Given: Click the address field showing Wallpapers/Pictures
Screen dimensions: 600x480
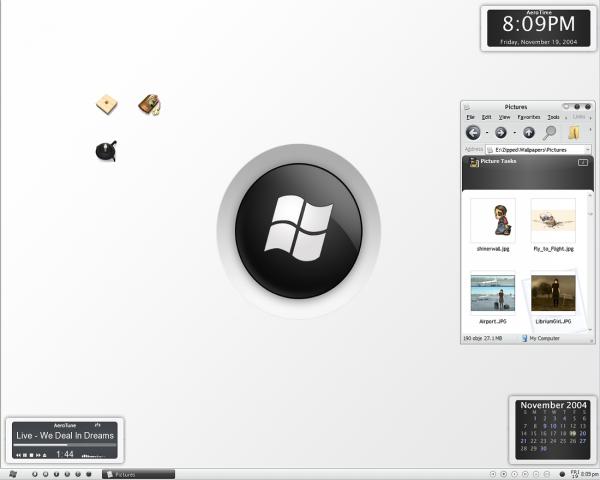Looking at the screenshot, I should [536, 150].
